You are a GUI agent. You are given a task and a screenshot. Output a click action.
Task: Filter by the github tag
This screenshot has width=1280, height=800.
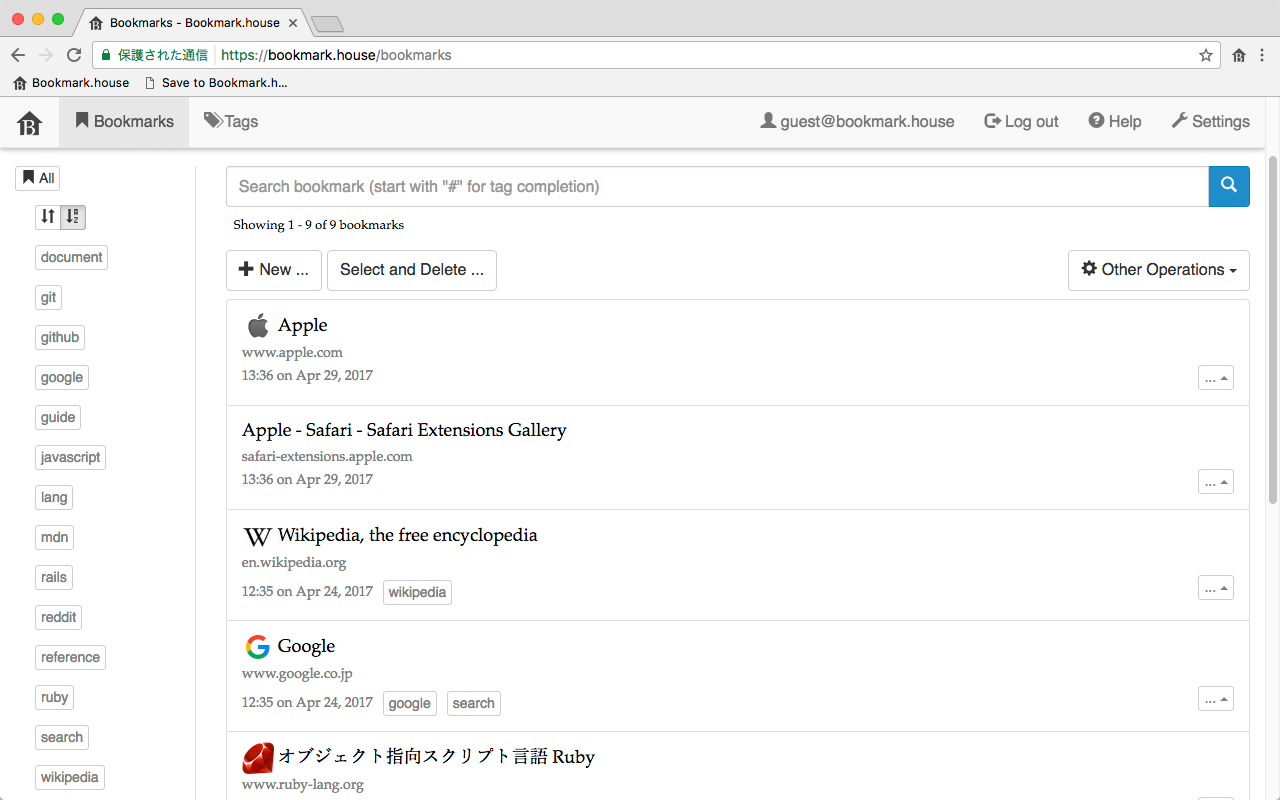tap(60, 337)
